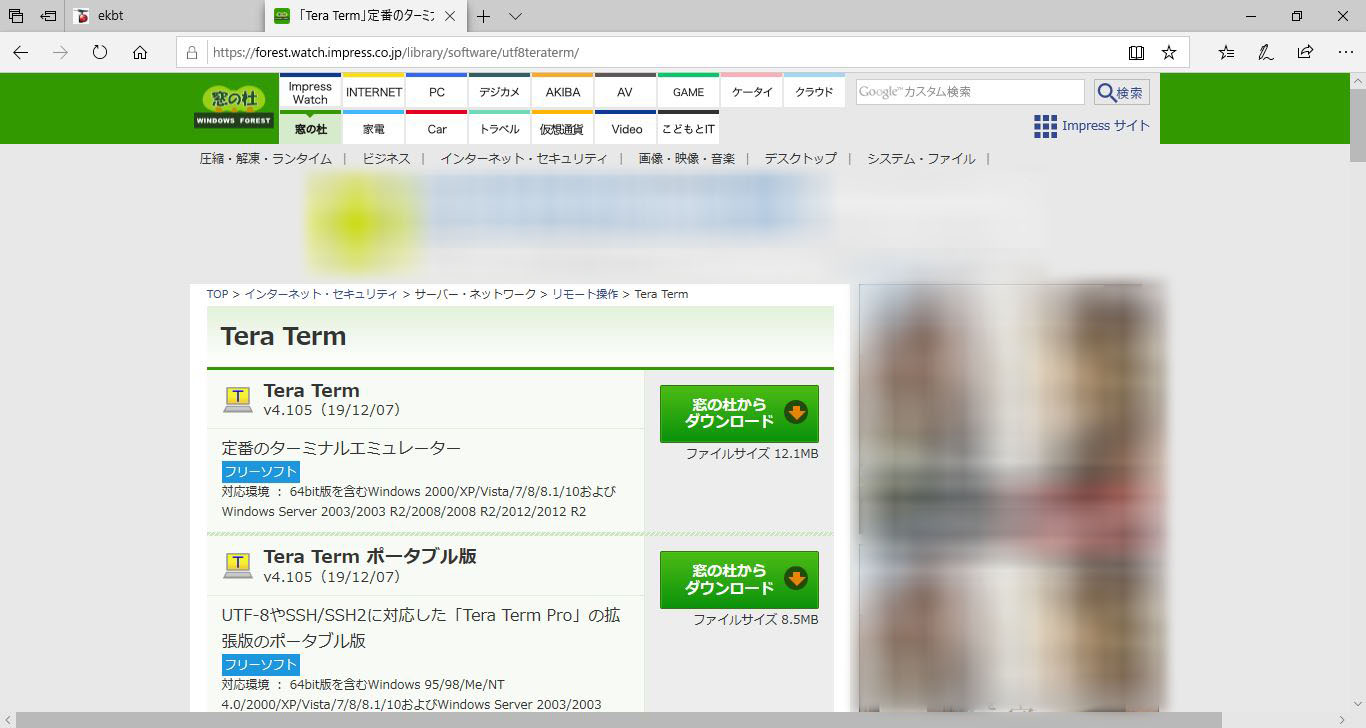Open the Favorites hub icon
The image size is (1366, 728).
tap(1226, 52)
